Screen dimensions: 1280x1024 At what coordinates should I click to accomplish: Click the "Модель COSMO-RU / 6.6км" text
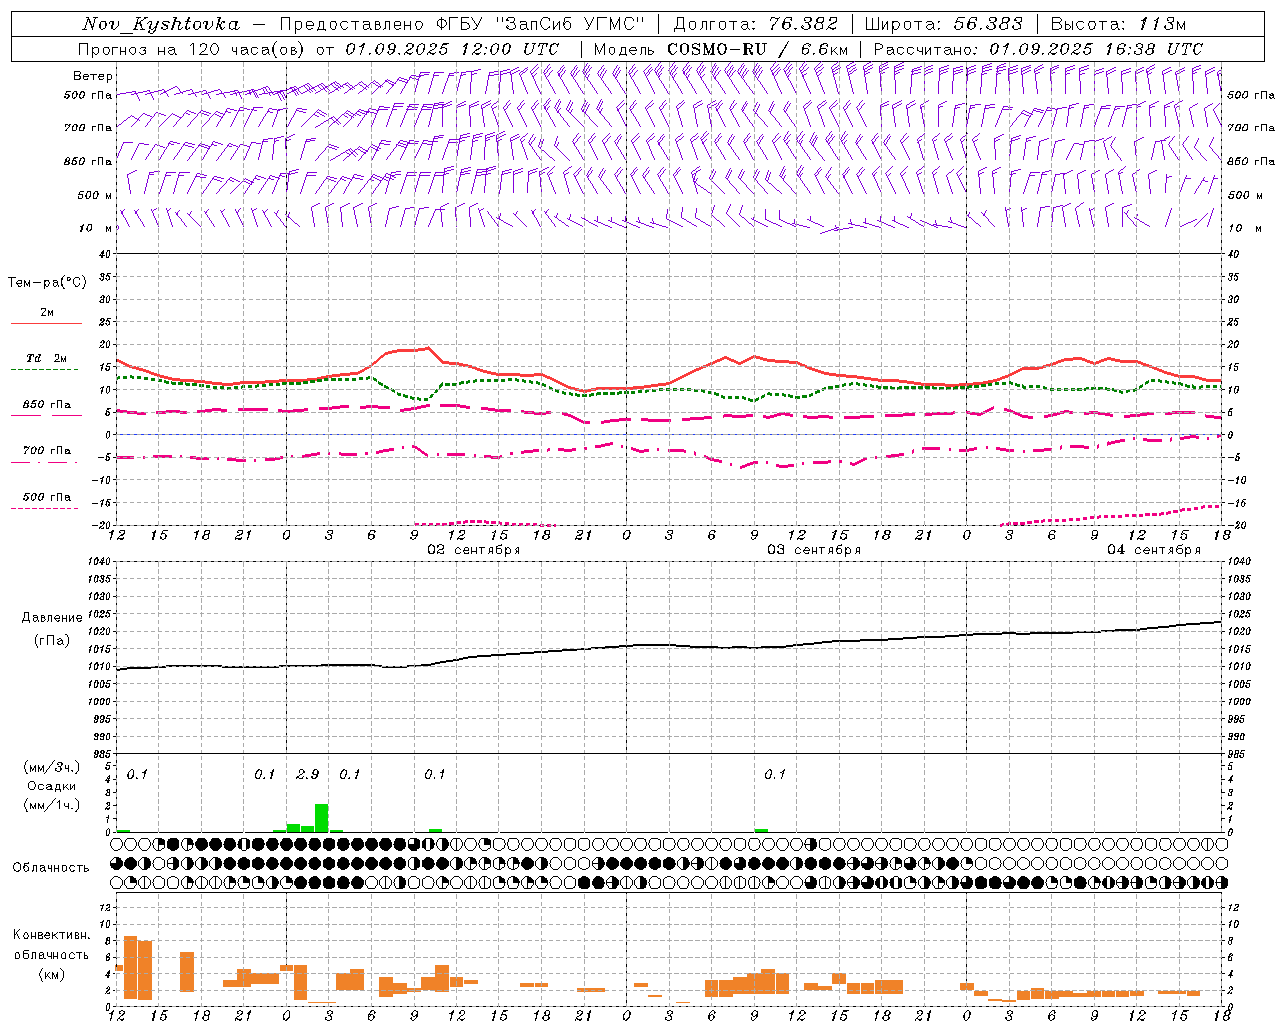pyautogui.click(x=721, y=49)
